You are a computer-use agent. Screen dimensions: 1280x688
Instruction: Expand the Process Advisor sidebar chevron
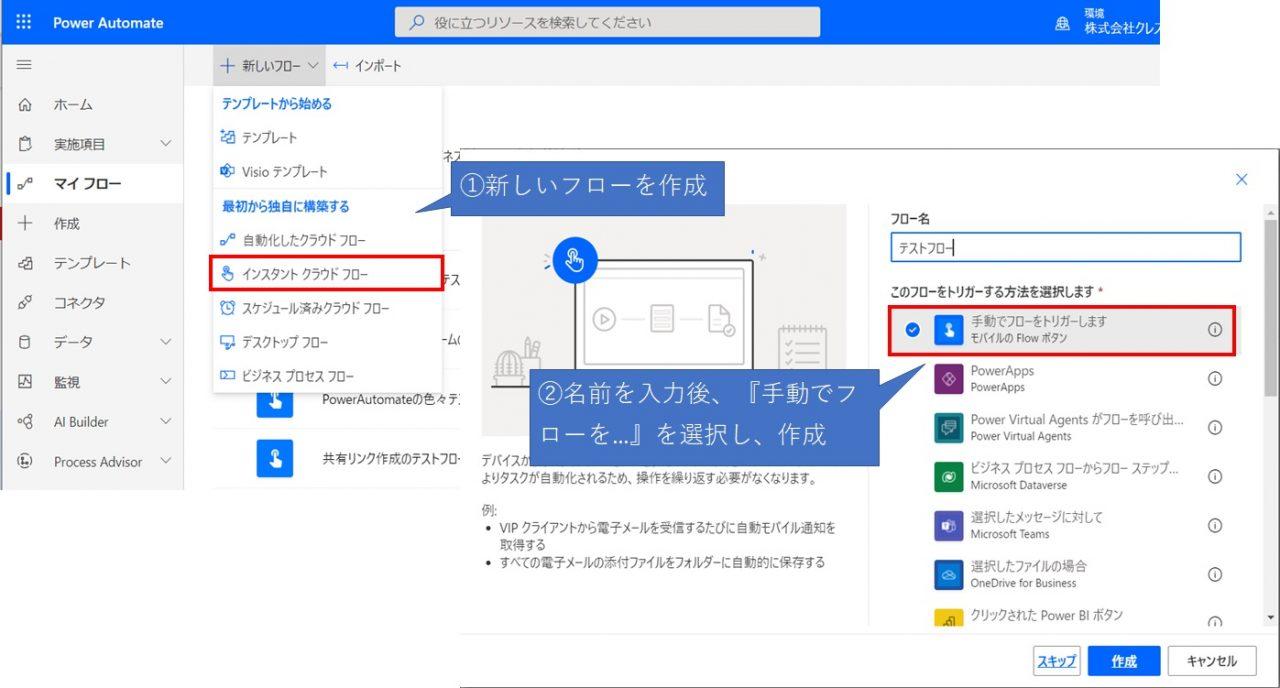[x=166, y=462]
